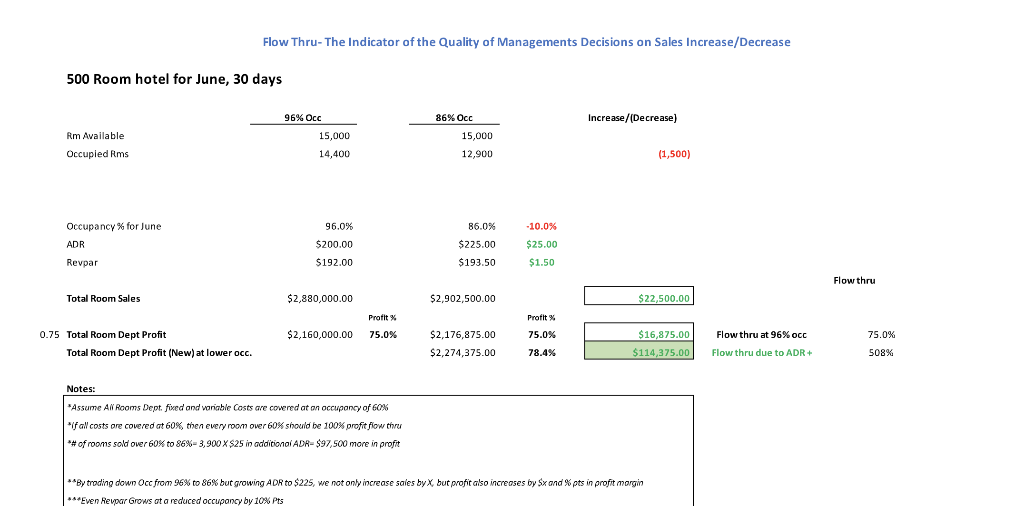
Task: Select the boxed $22,500.00 sales increase cell
Action: (639, 296)
